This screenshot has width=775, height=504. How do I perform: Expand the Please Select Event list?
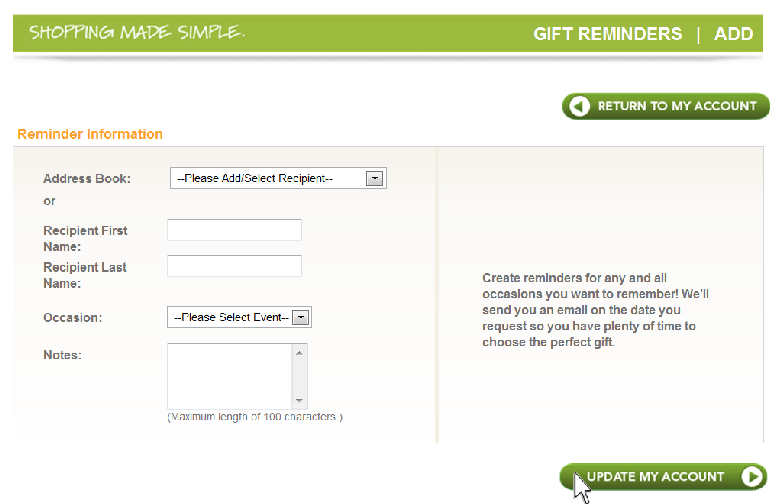pos(239,317)
